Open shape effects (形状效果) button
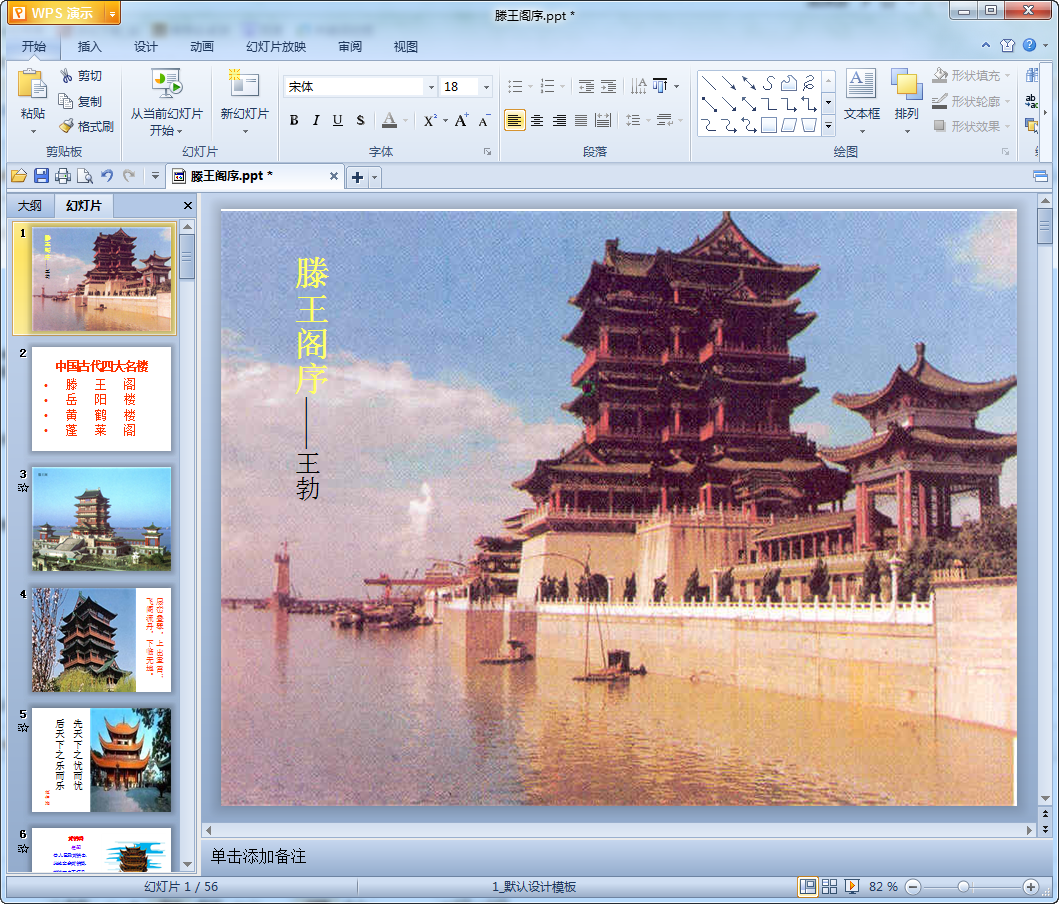The image size is (1059, 904). pyautogui.click(x=972, y=126)
